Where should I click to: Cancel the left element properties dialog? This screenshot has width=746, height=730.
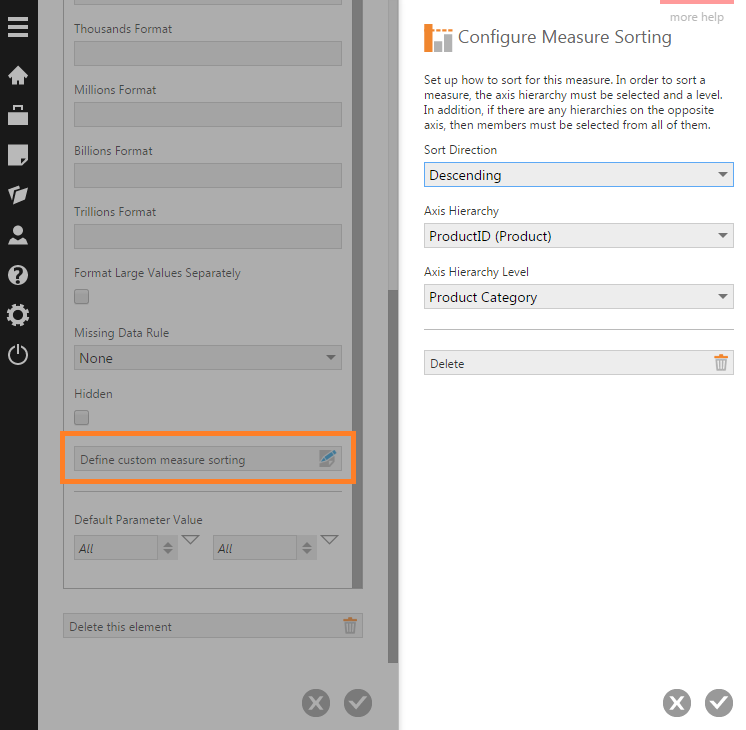tap(316, 703)
